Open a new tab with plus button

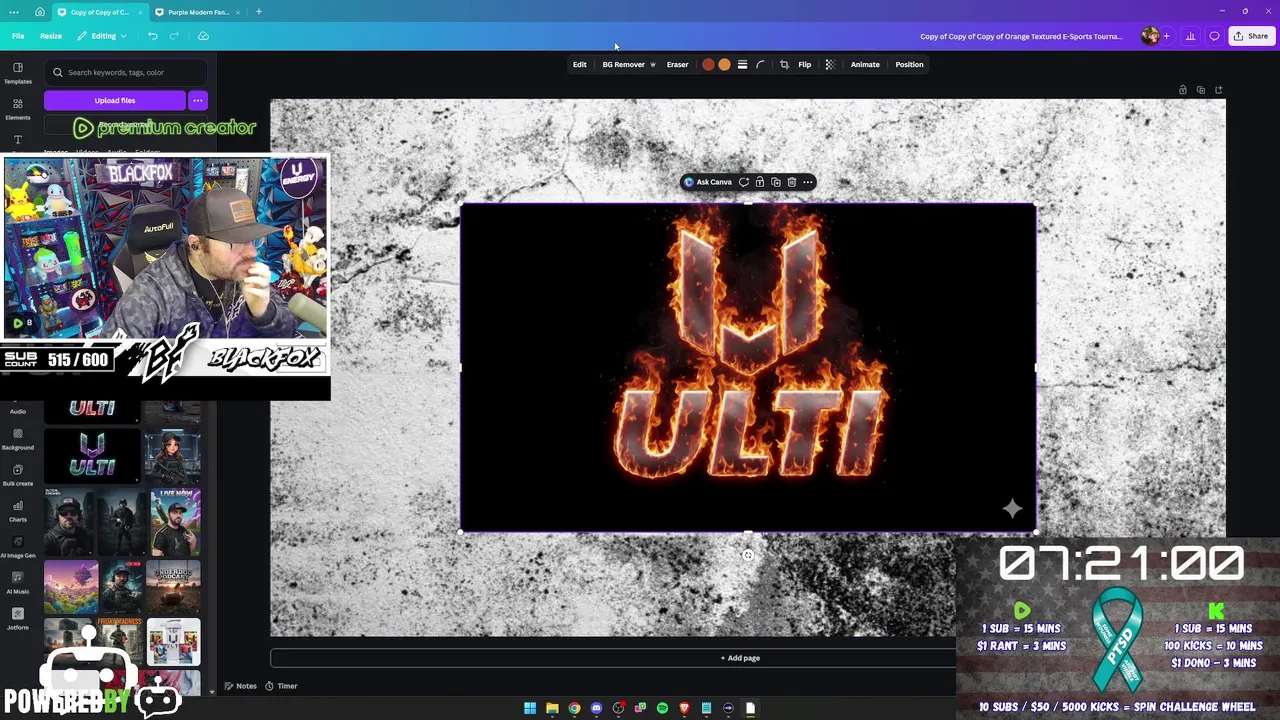pyautogui.click(x=259, y=12)
